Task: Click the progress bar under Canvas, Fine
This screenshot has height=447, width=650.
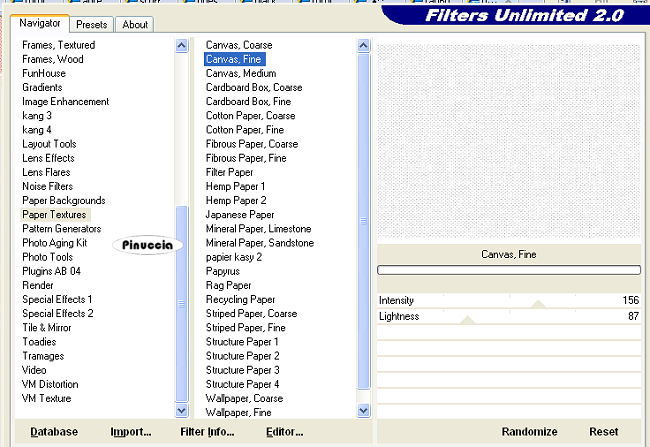Action: (x=509, y=270)
